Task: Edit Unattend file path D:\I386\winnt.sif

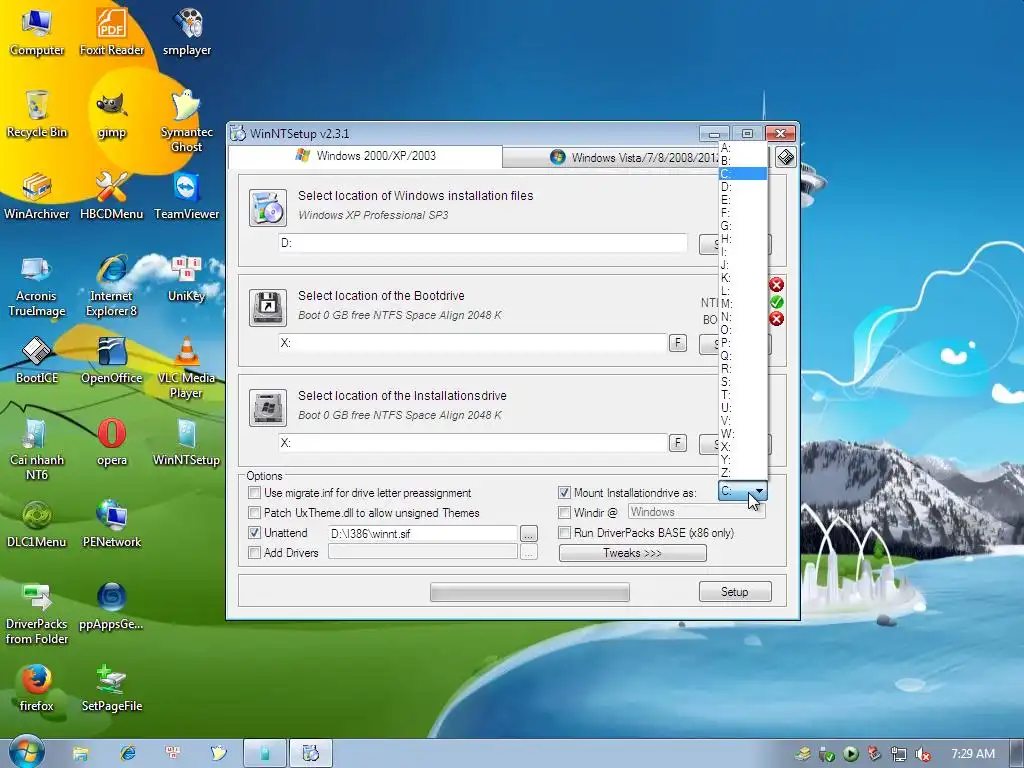Action: 423,534
